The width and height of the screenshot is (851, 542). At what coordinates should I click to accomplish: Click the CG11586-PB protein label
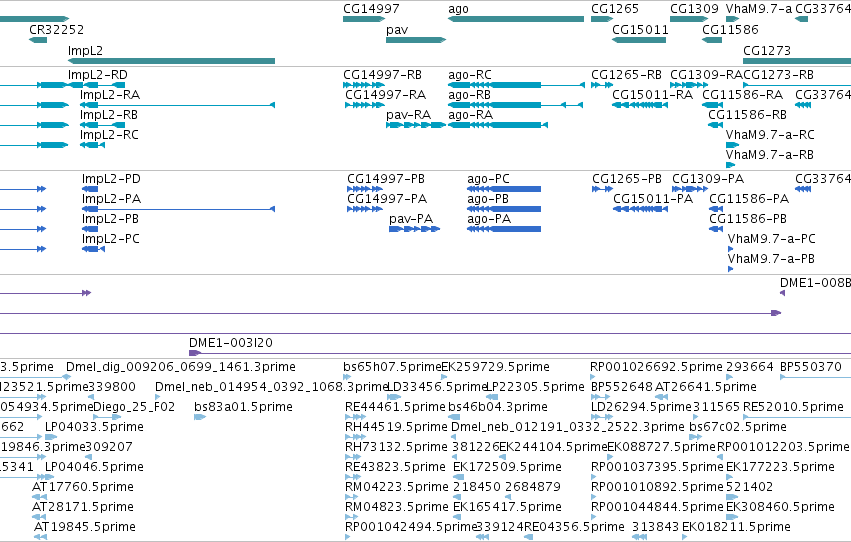[748, 219]
